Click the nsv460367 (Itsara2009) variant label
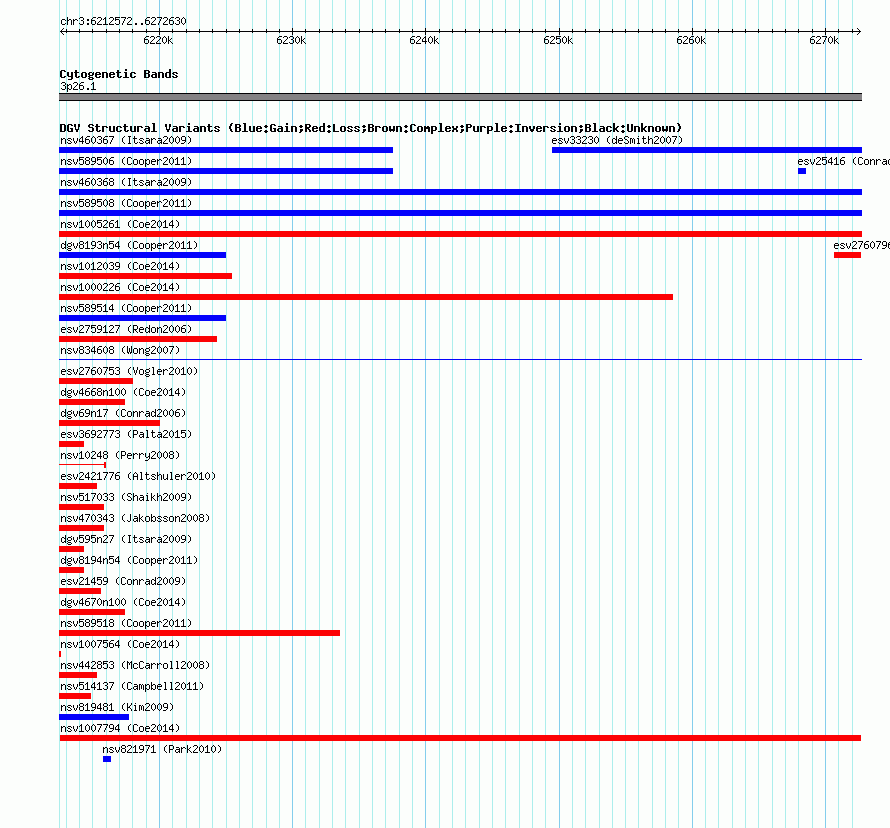This screenshot has width=890, height=828. pos(126,140)
